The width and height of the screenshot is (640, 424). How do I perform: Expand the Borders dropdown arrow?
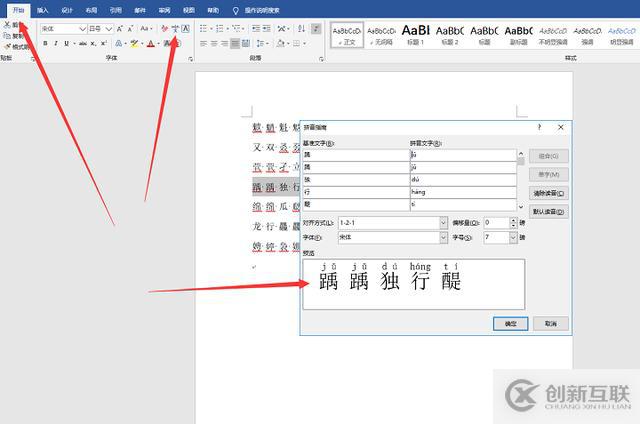point(305,43)
